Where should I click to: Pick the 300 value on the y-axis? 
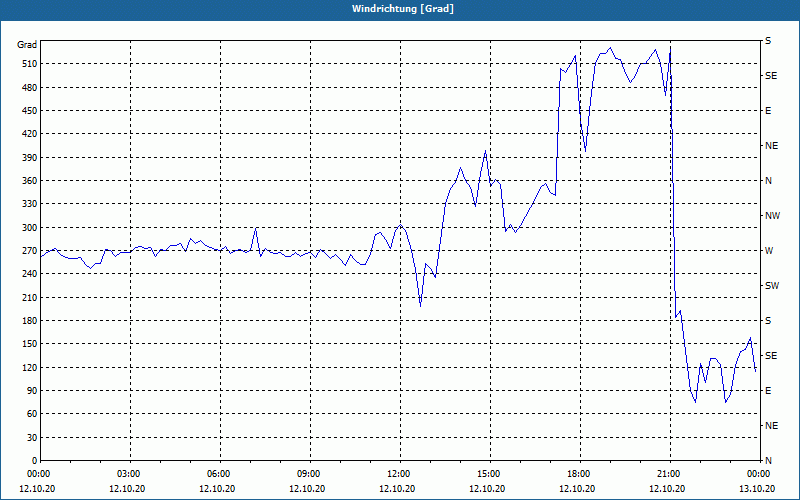[x=29, y=228]
